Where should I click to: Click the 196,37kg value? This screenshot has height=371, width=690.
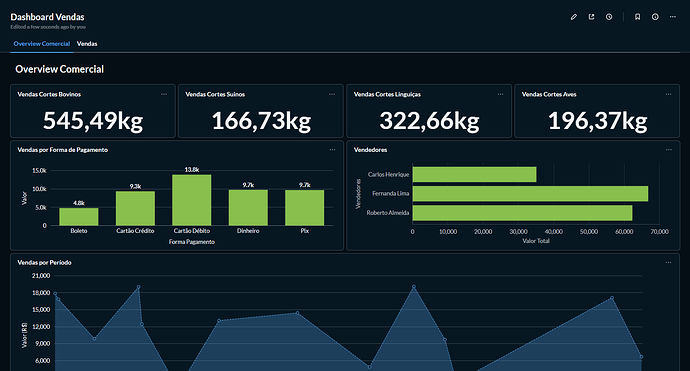point(598,121)
